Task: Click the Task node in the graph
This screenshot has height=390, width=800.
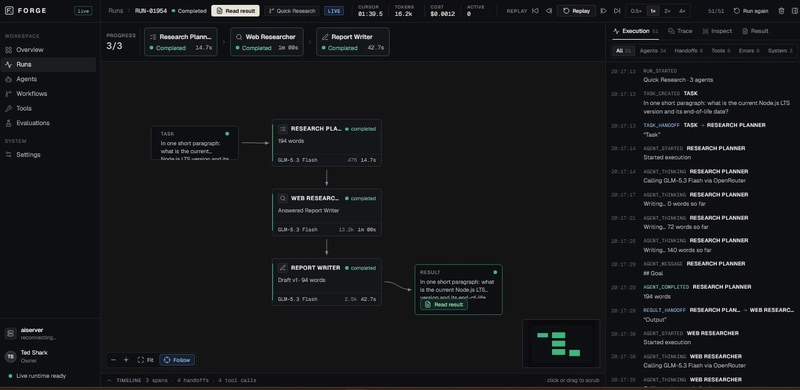Action: [x=194, y=143]
